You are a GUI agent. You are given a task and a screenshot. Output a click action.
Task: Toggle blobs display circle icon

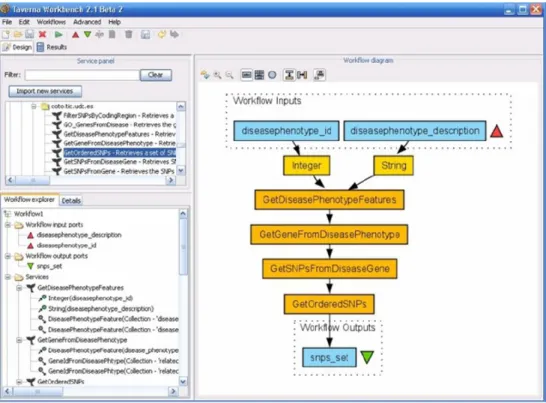click(x=272, y=75)
